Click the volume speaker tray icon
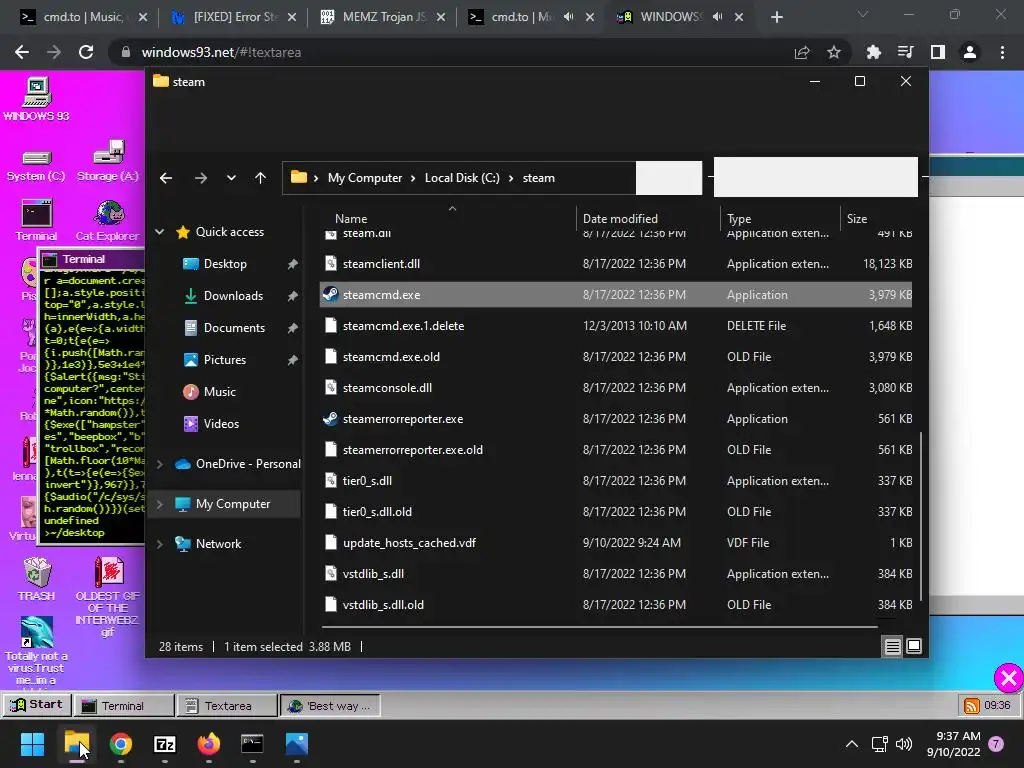This screenshot has height=768, width=1024. (x=904, y=744)
